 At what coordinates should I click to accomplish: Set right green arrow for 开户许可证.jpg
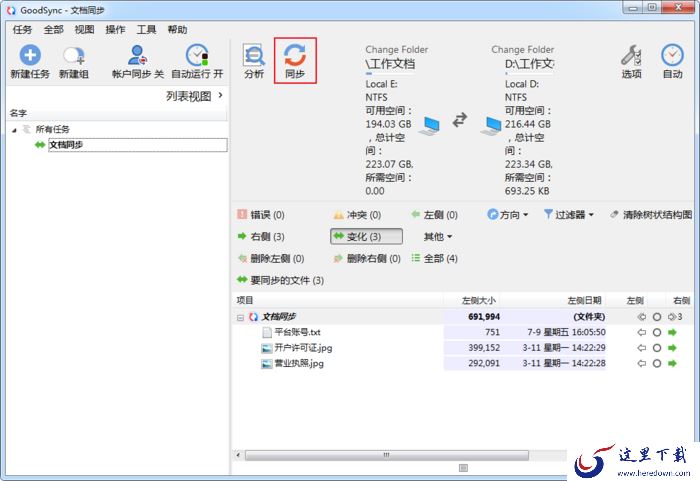(672, 348)
